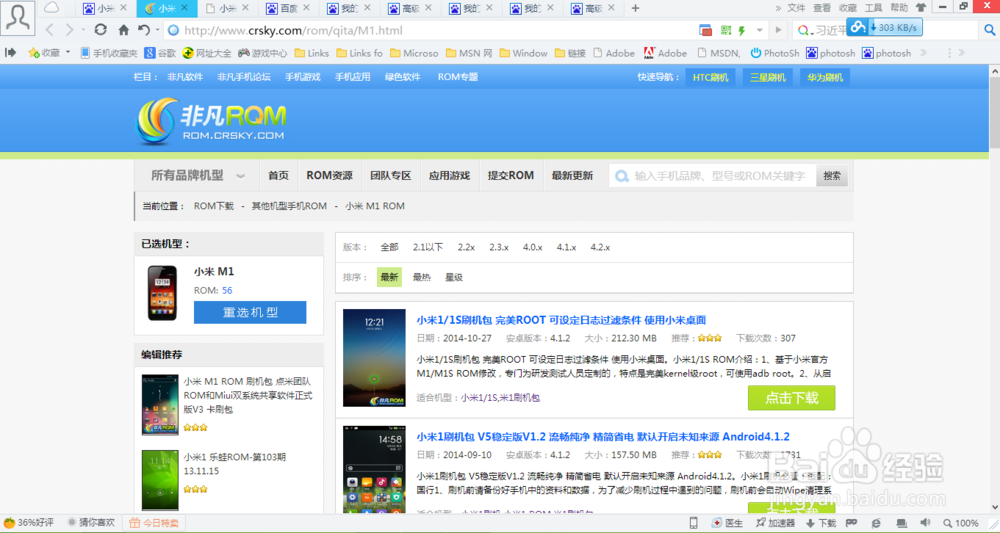Screen dimensions: 1000x533
Task: Click the undo restore-tab icon
Action: pyautogui.click(x=144, y=30)
